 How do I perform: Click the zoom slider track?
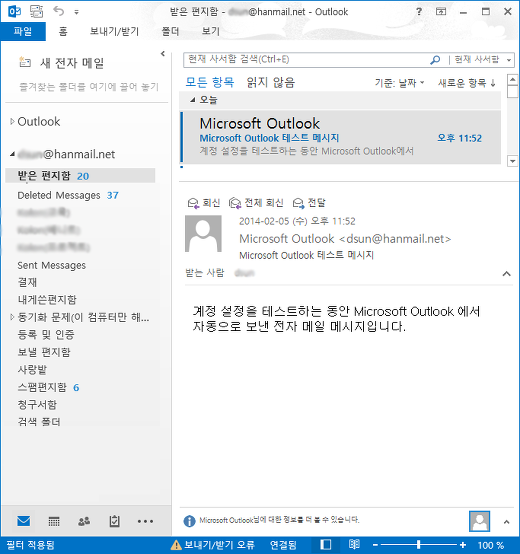[x=419, y=545]
